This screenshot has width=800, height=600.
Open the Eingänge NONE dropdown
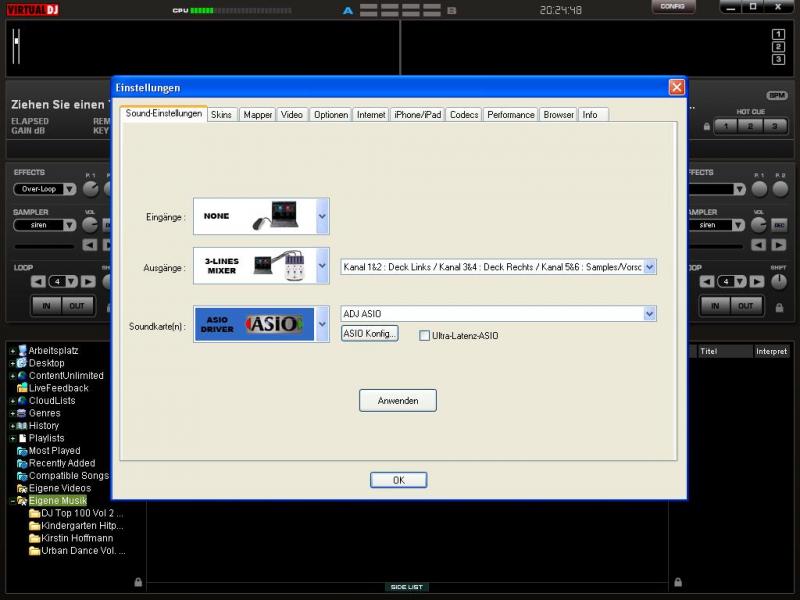(x=322, y=216)
